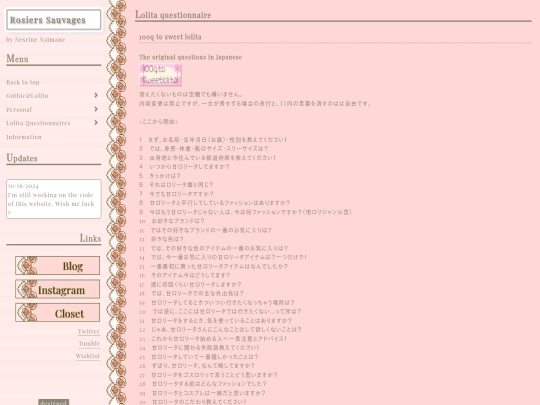This screenshot has height=405, width=540.
Task: Expand the Gothic&Lolita submenu arrow
Action: [96, 95]
